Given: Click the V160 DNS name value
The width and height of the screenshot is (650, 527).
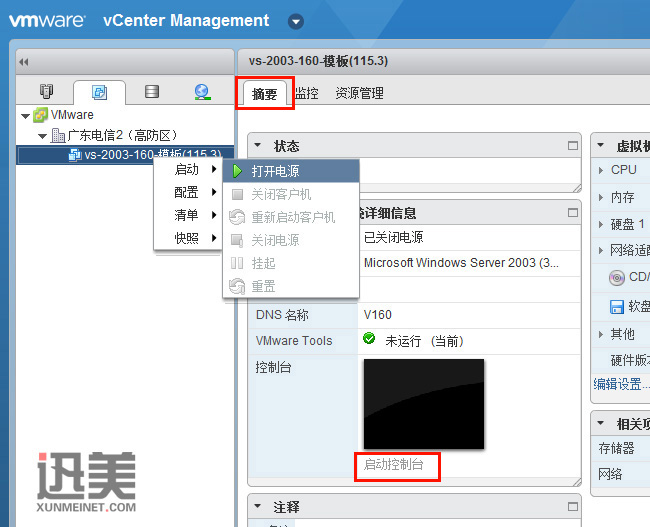Looking at the screenshot, I should (377, 315).
